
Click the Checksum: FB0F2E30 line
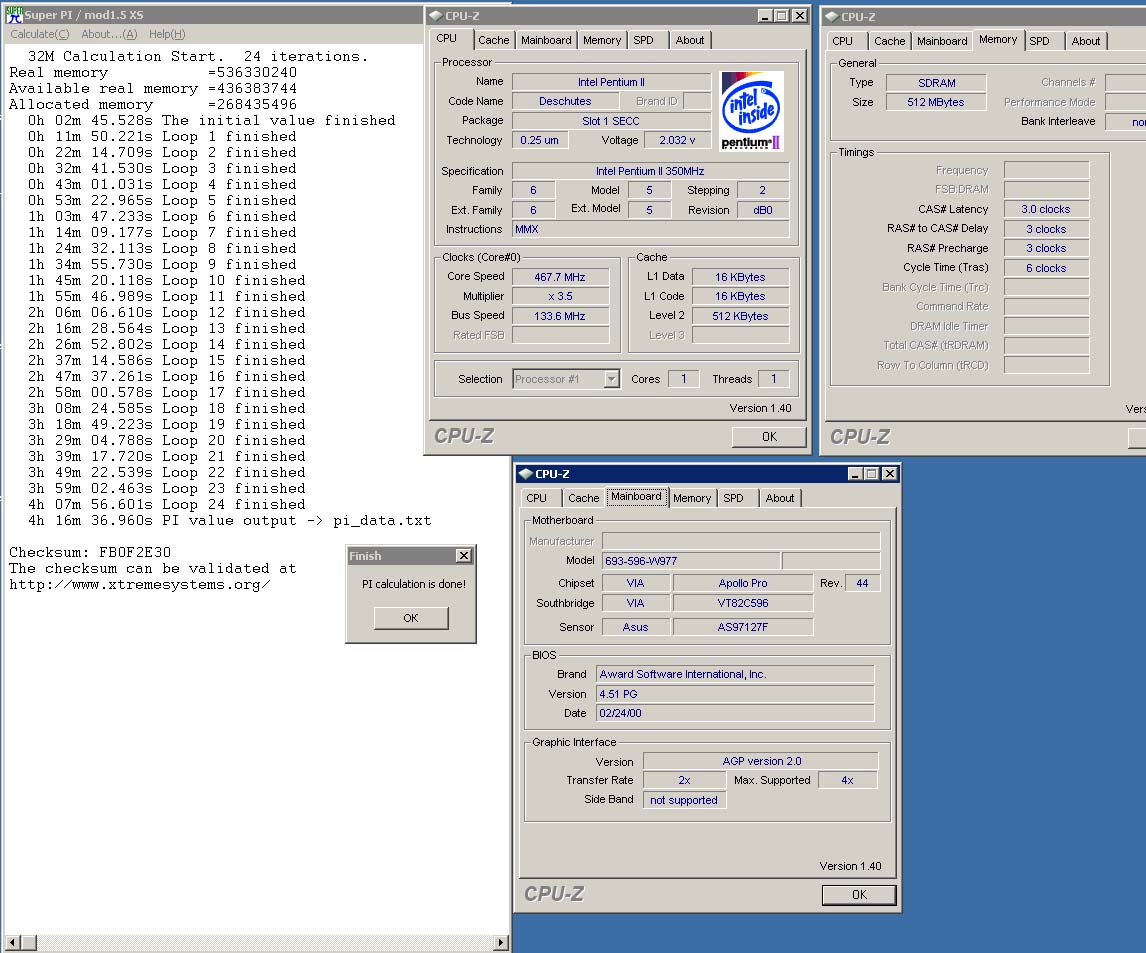pyautogui.click(x=90, y=553)
